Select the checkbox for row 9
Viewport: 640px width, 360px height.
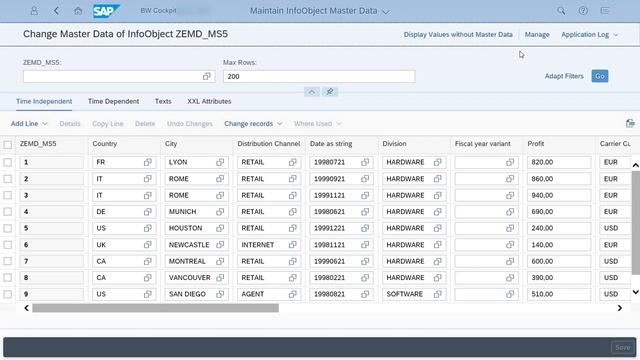(8, 294)
